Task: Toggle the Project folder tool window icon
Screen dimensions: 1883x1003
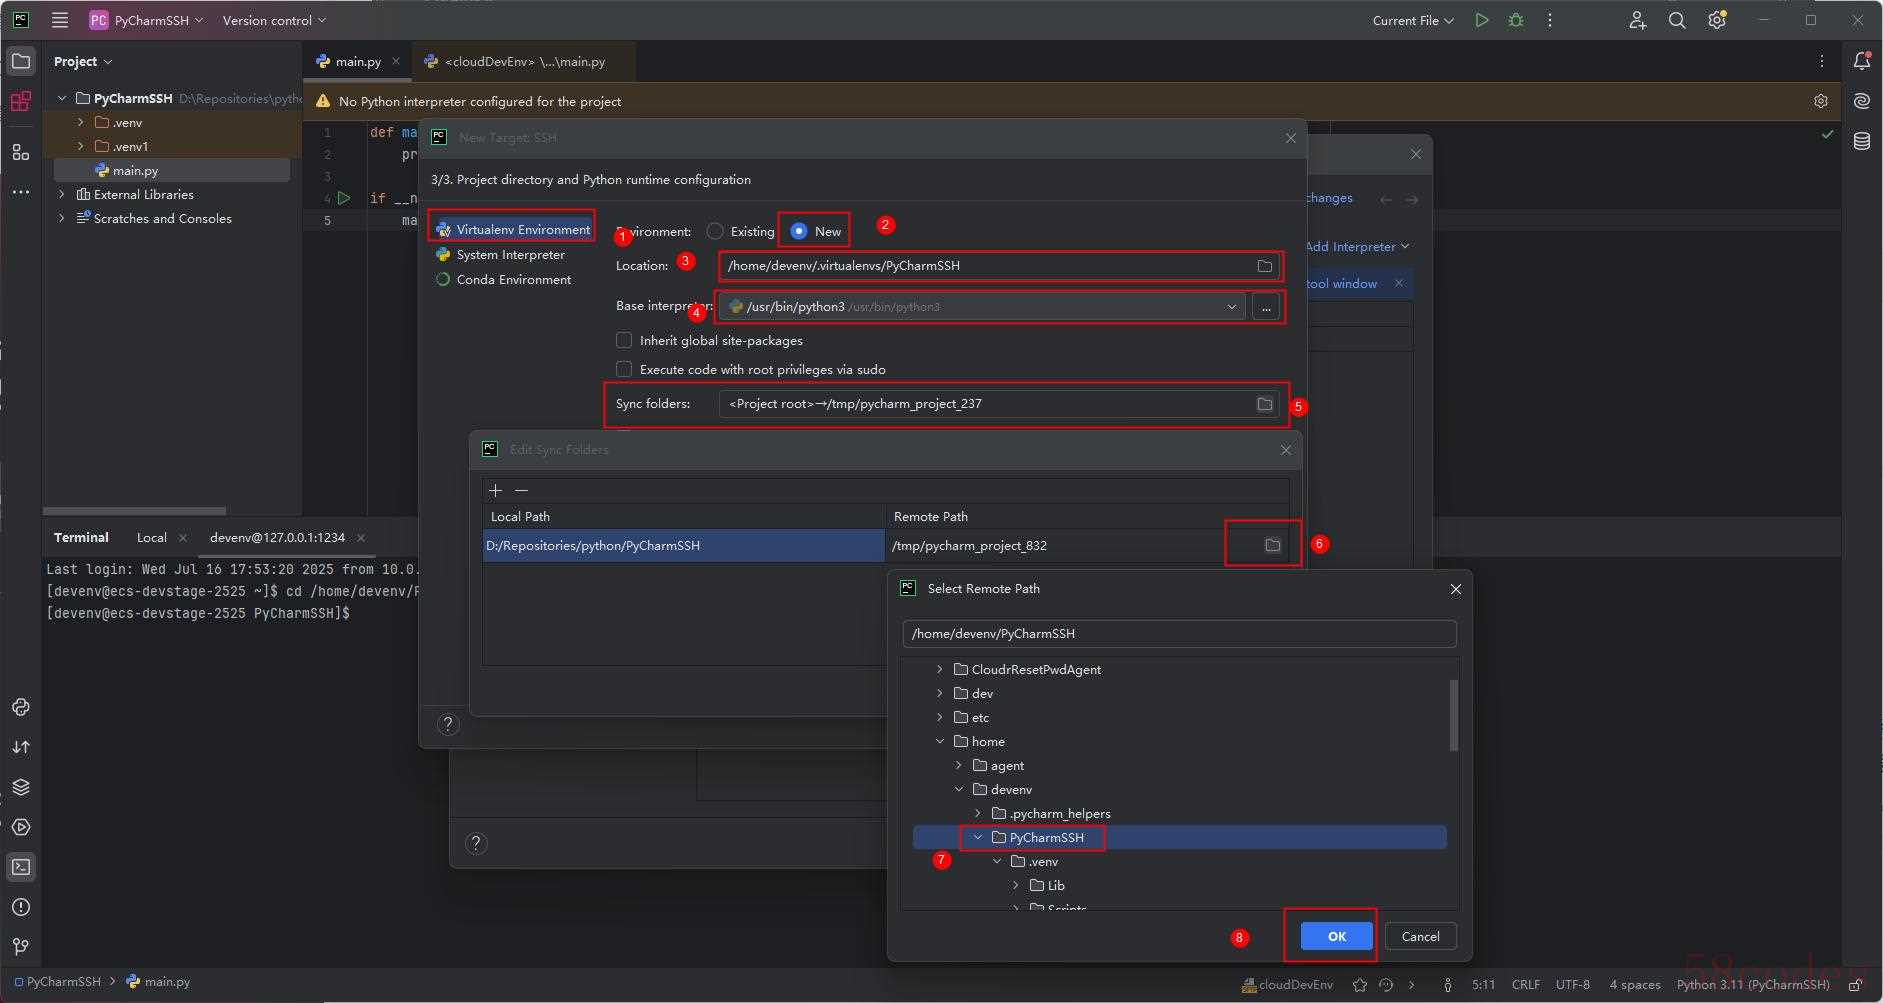Action: pos(20,61)
